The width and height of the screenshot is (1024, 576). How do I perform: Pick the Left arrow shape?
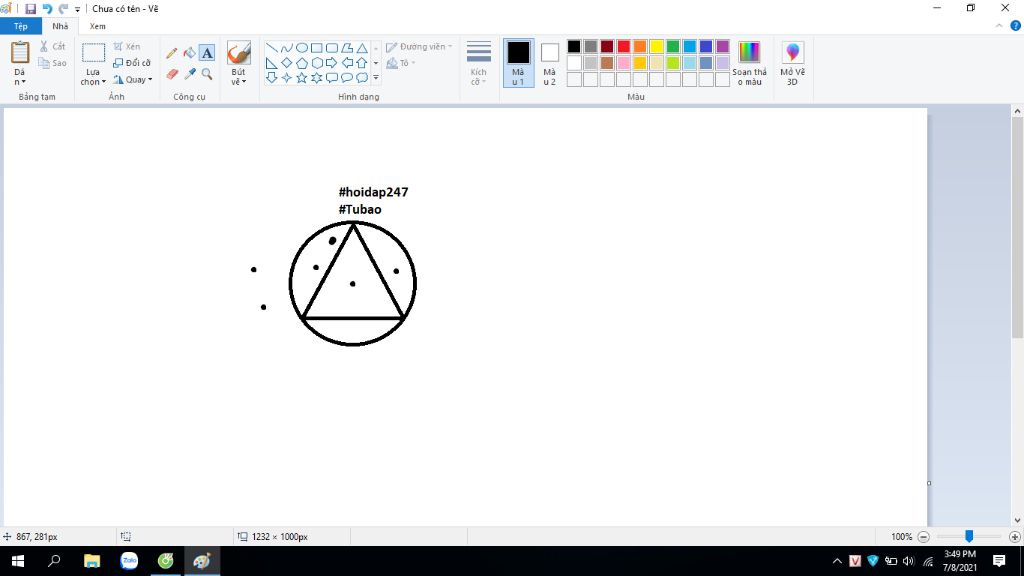[x=347, y=63]
